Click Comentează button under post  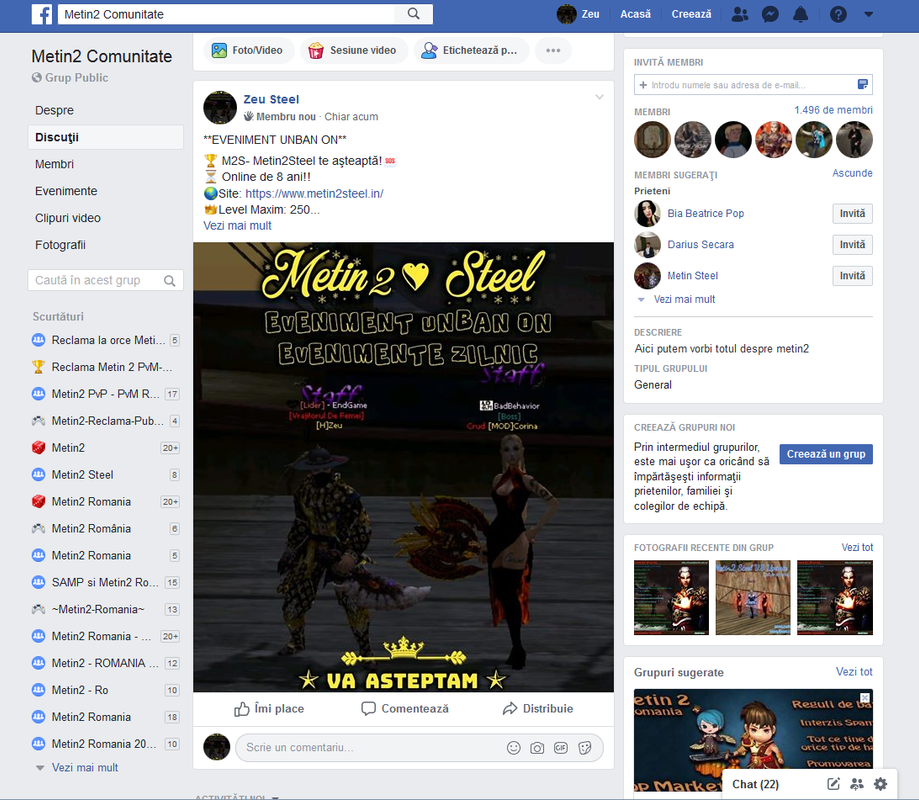(x=405, y=709)
